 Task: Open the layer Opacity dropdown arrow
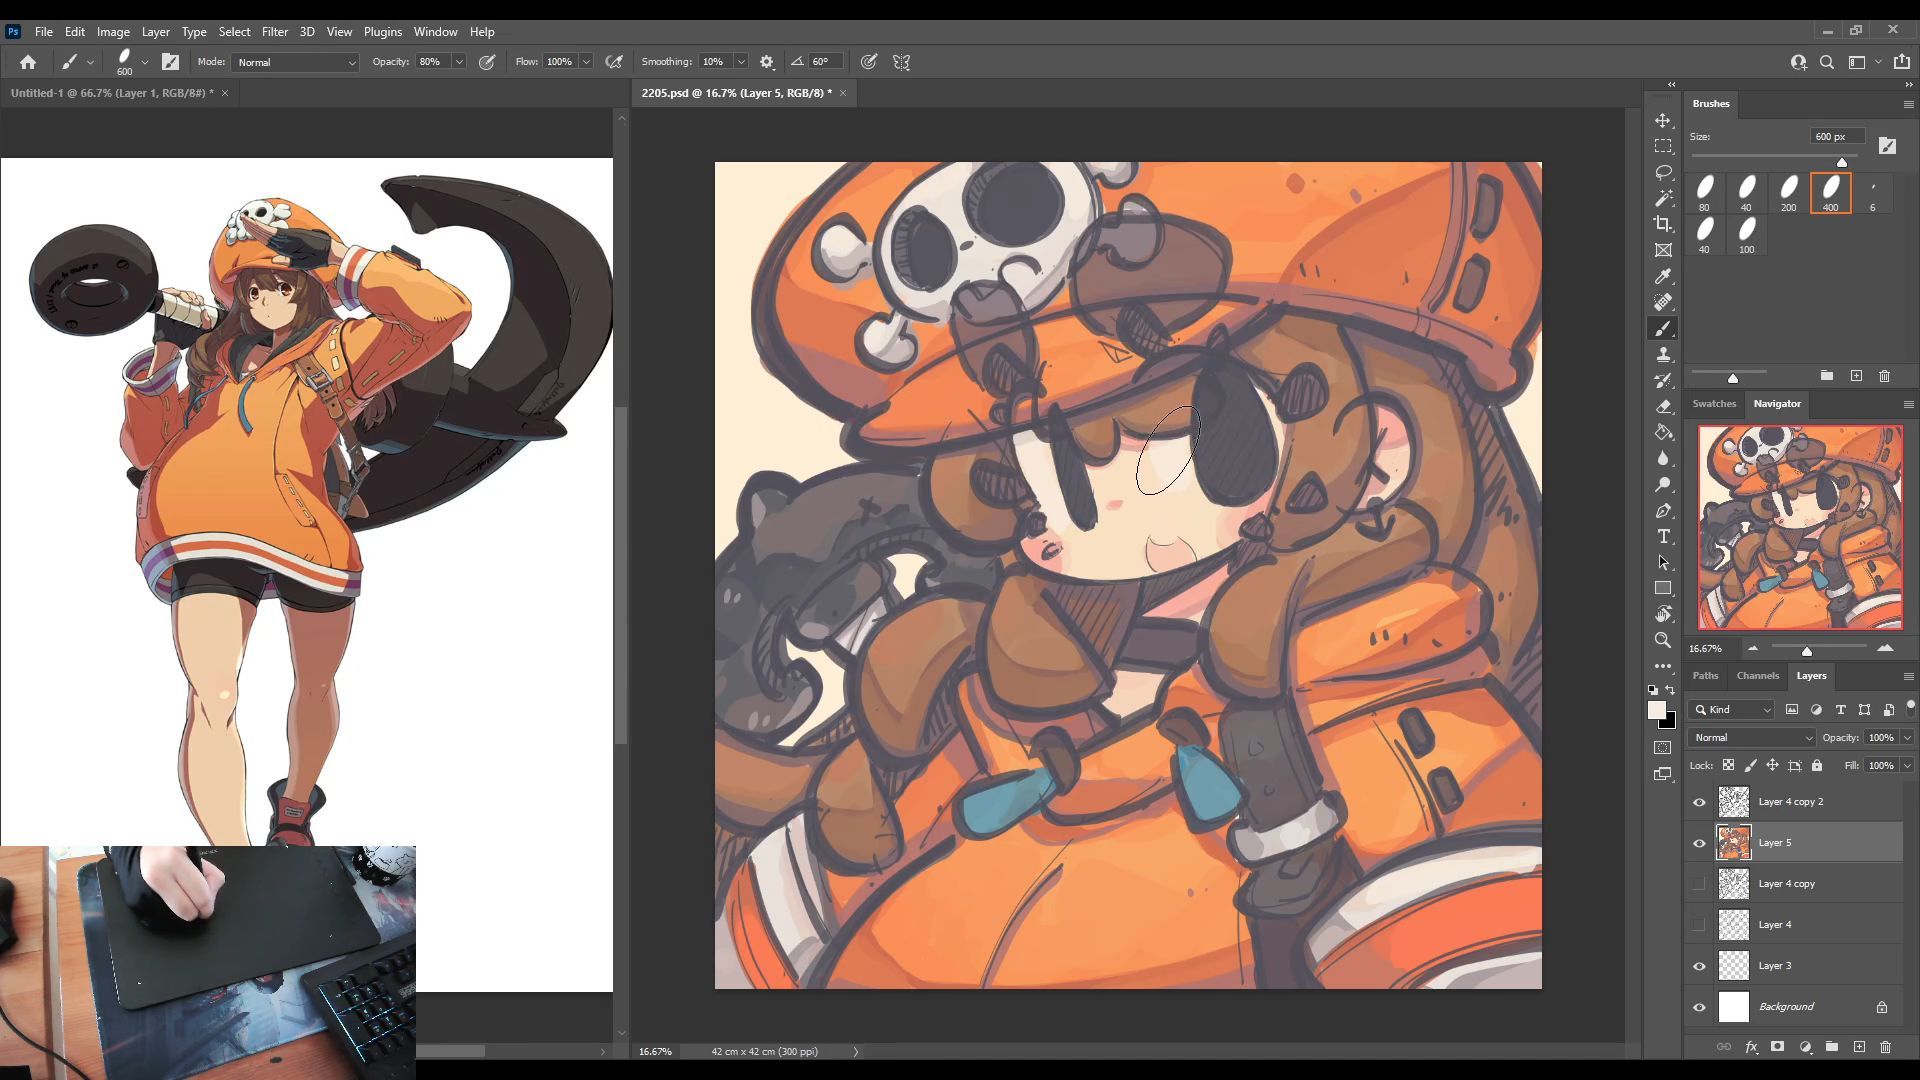1907,738
